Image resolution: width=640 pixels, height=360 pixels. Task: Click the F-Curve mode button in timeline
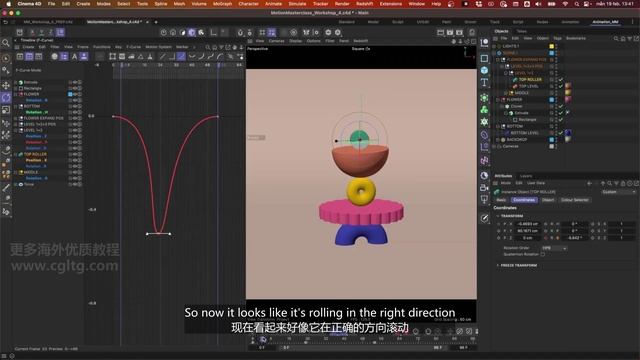click(x=29, y=56)
